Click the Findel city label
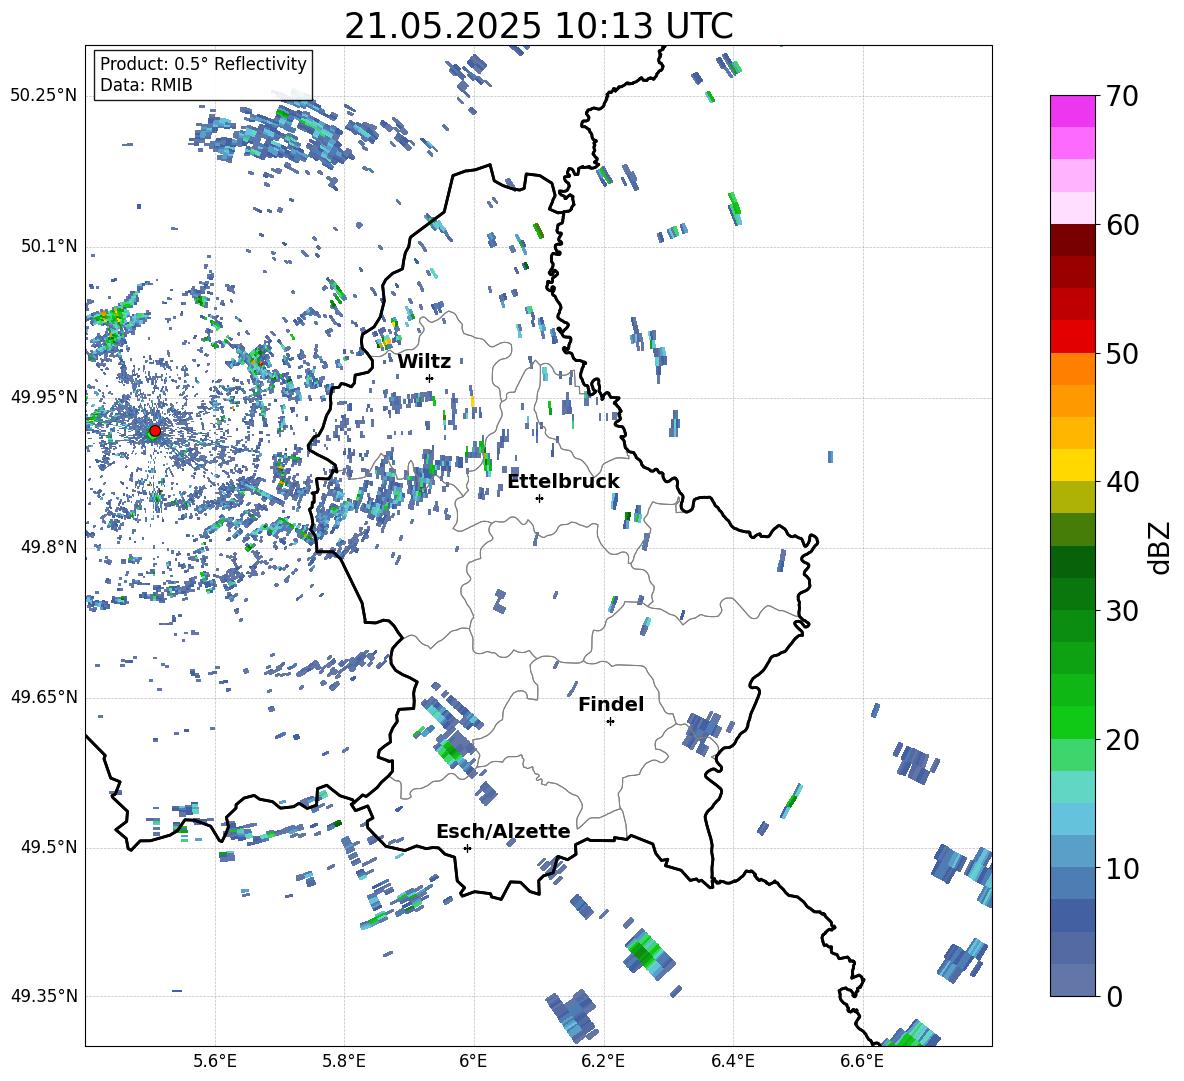Viewport: 1184px width, 1081px height. point(611,704)
